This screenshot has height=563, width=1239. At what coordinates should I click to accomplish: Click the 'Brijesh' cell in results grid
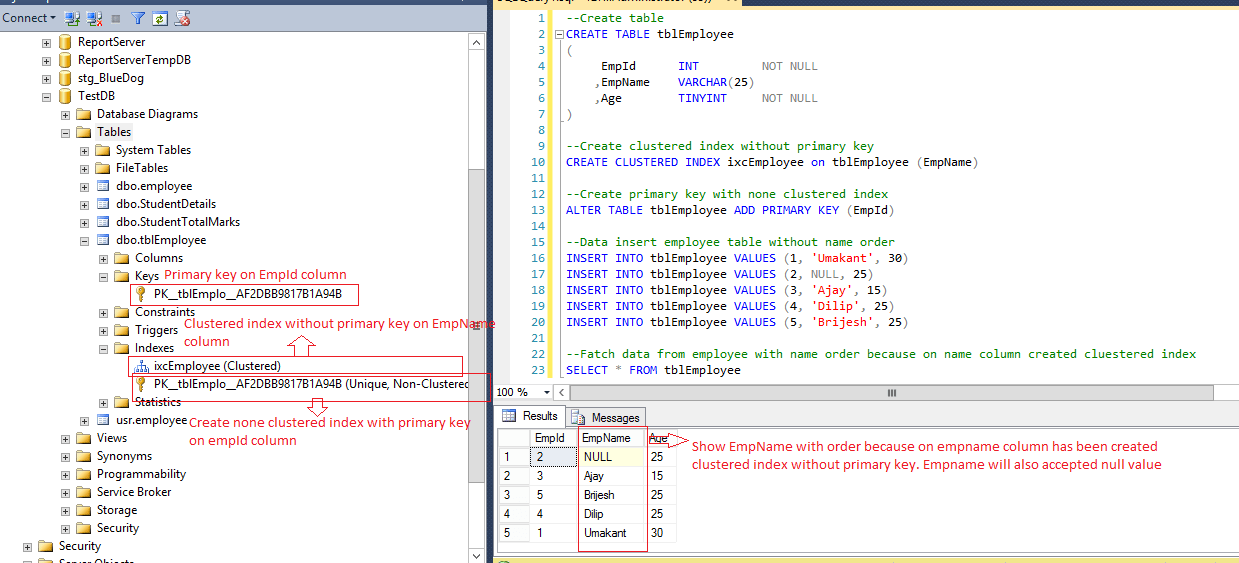coord(612,495)
